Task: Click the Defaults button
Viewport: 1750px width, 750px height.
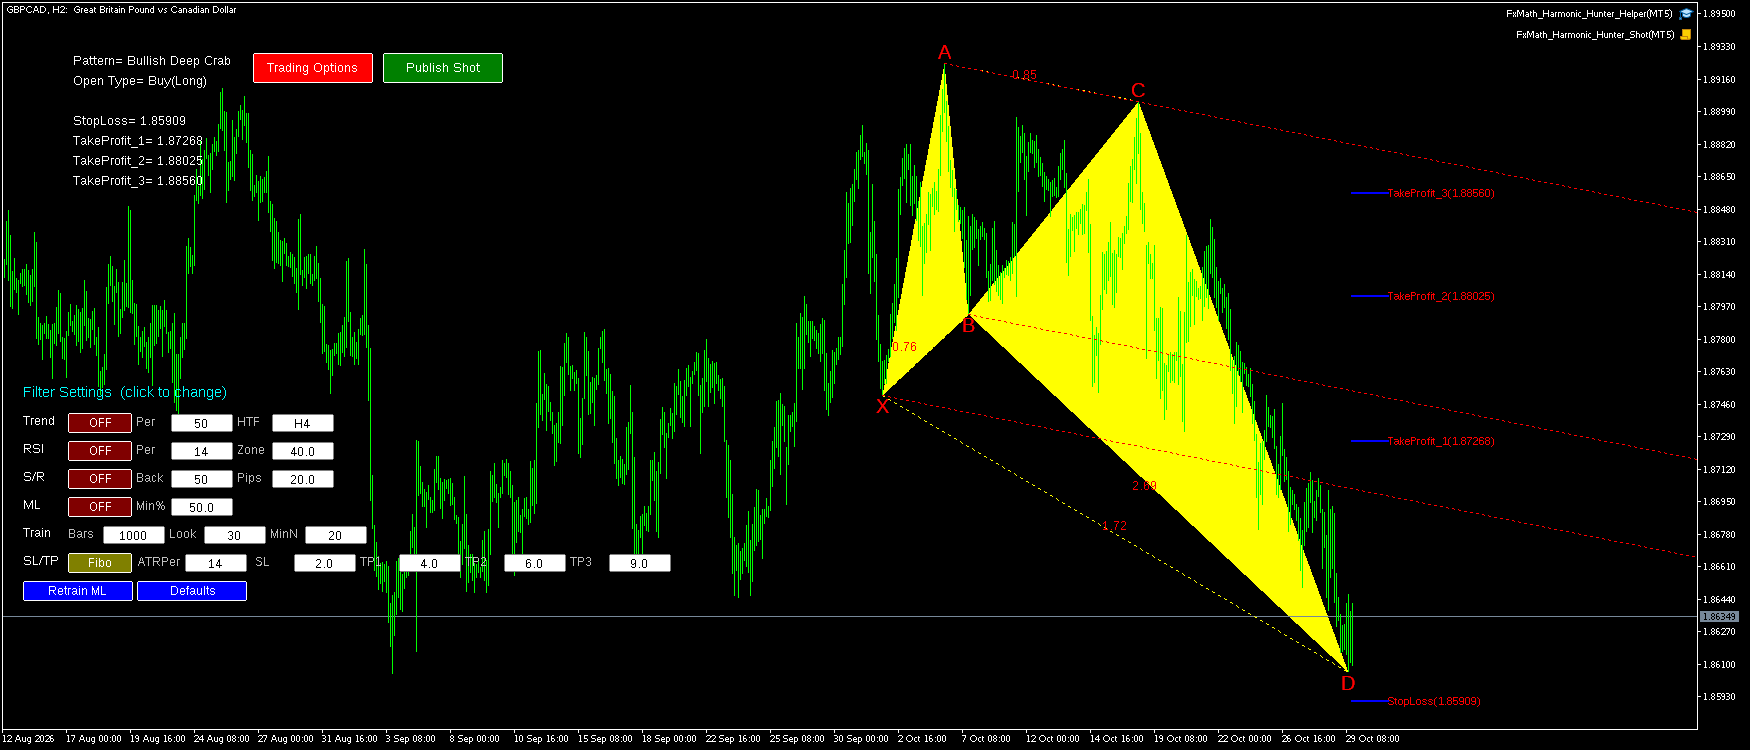Action: [x=192, y=591]
